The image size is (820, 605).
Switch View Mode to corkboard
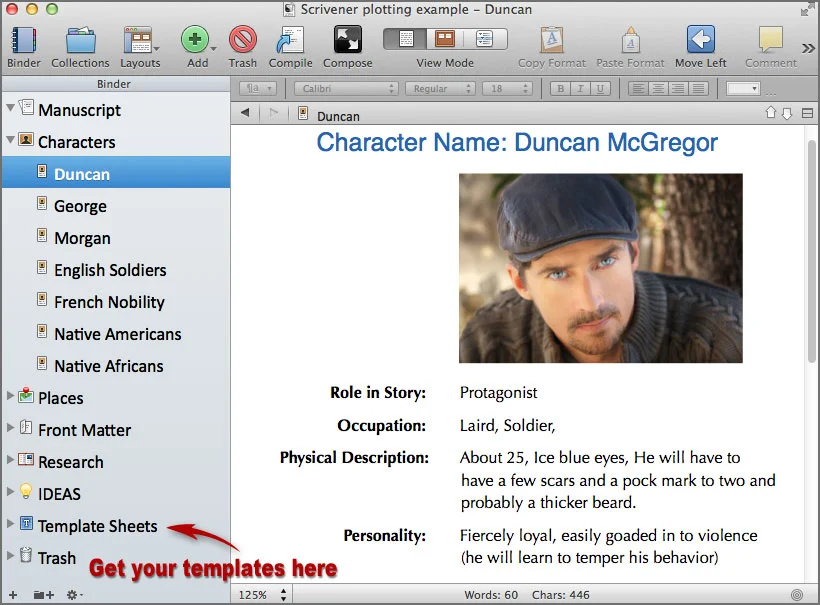pos(445,39)
